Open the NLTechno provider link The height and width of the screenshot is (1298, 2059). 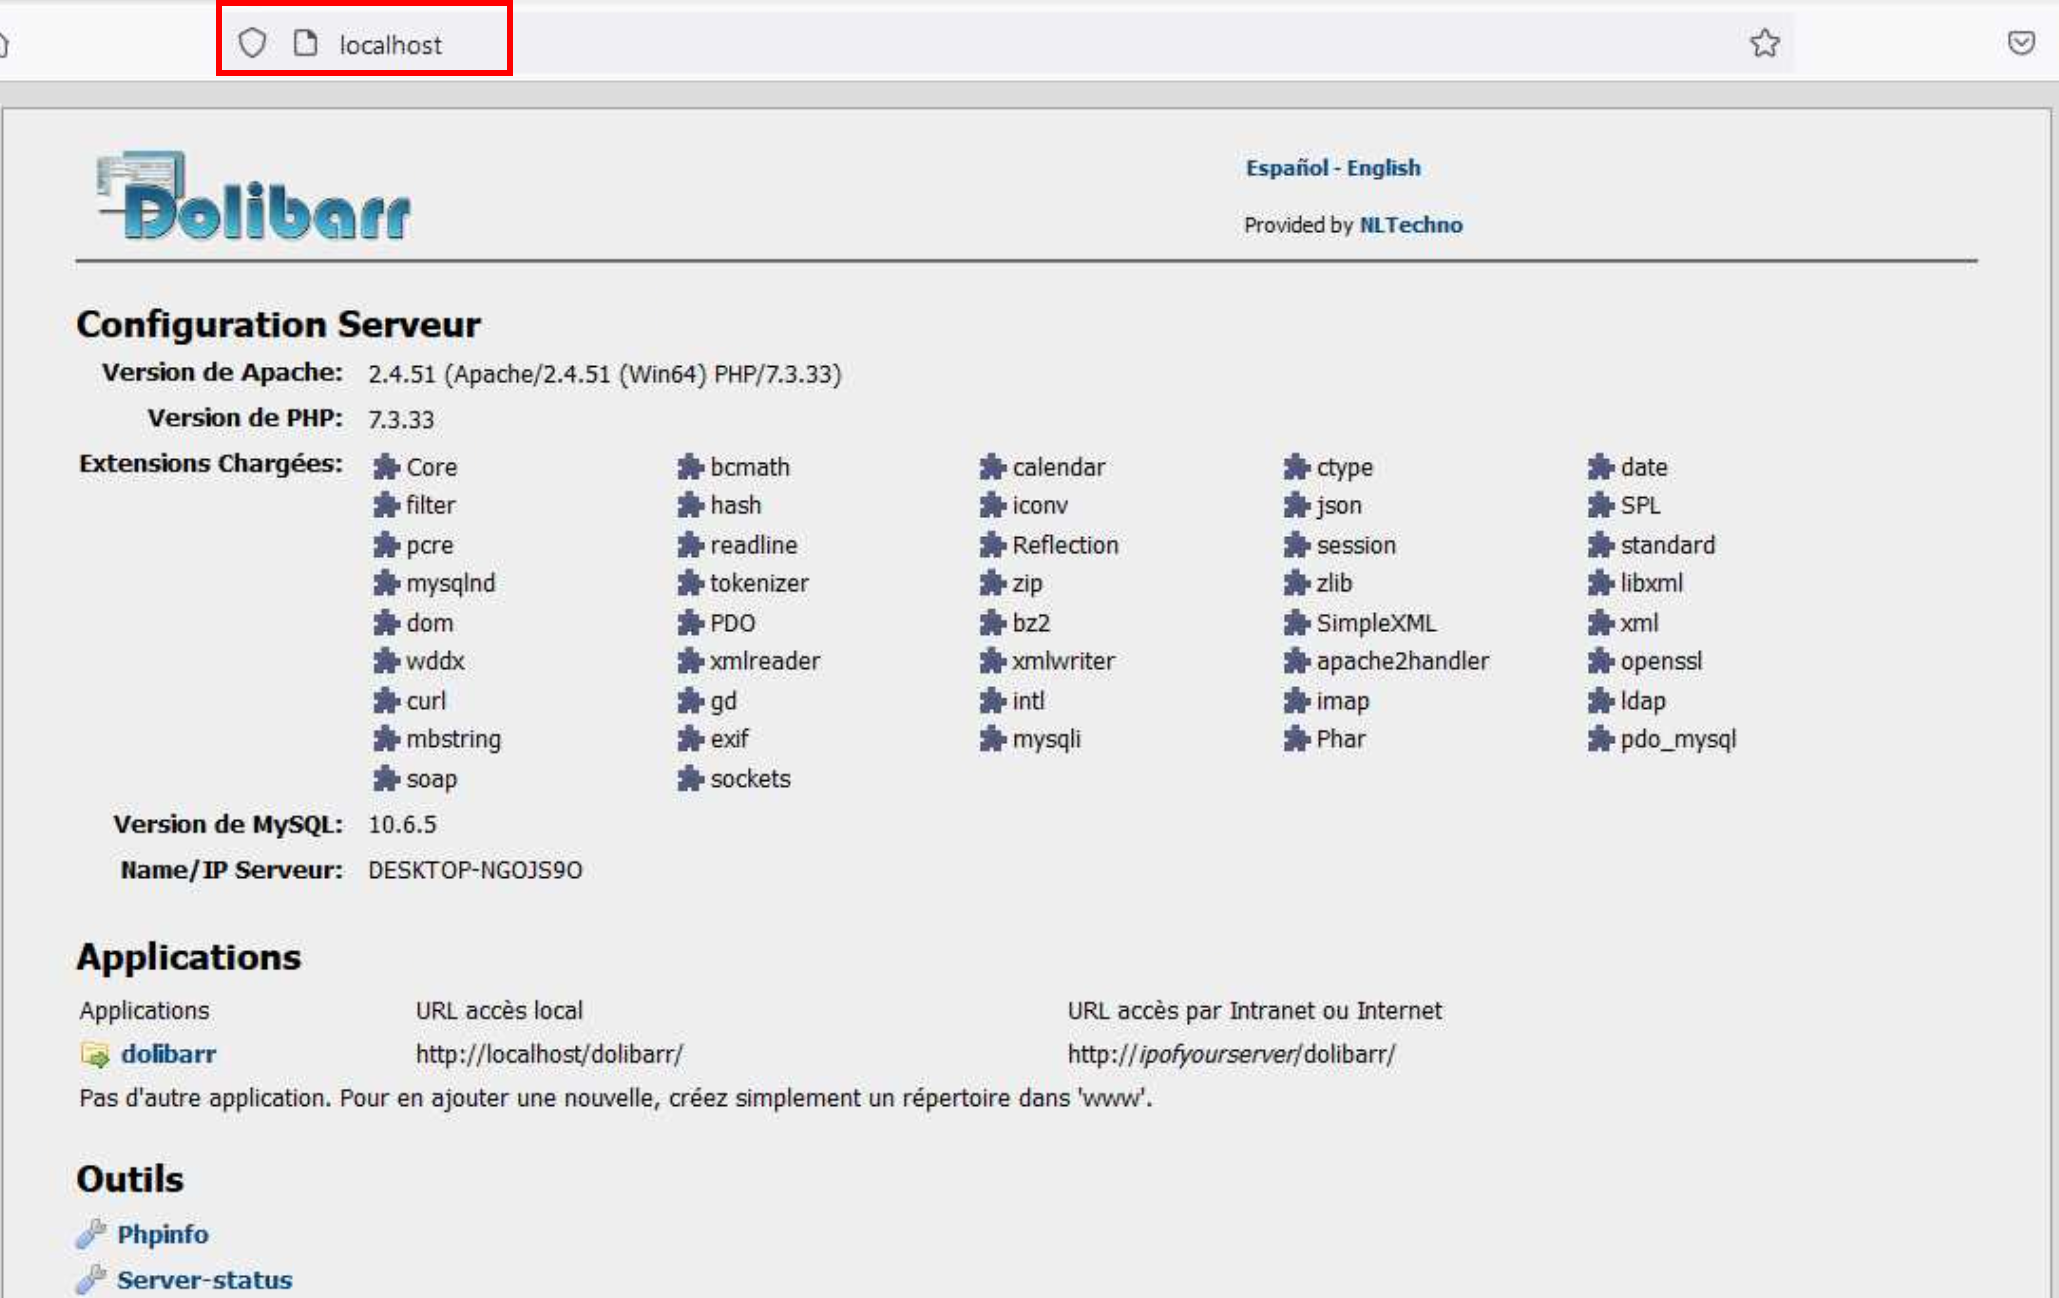[1410, 225]
